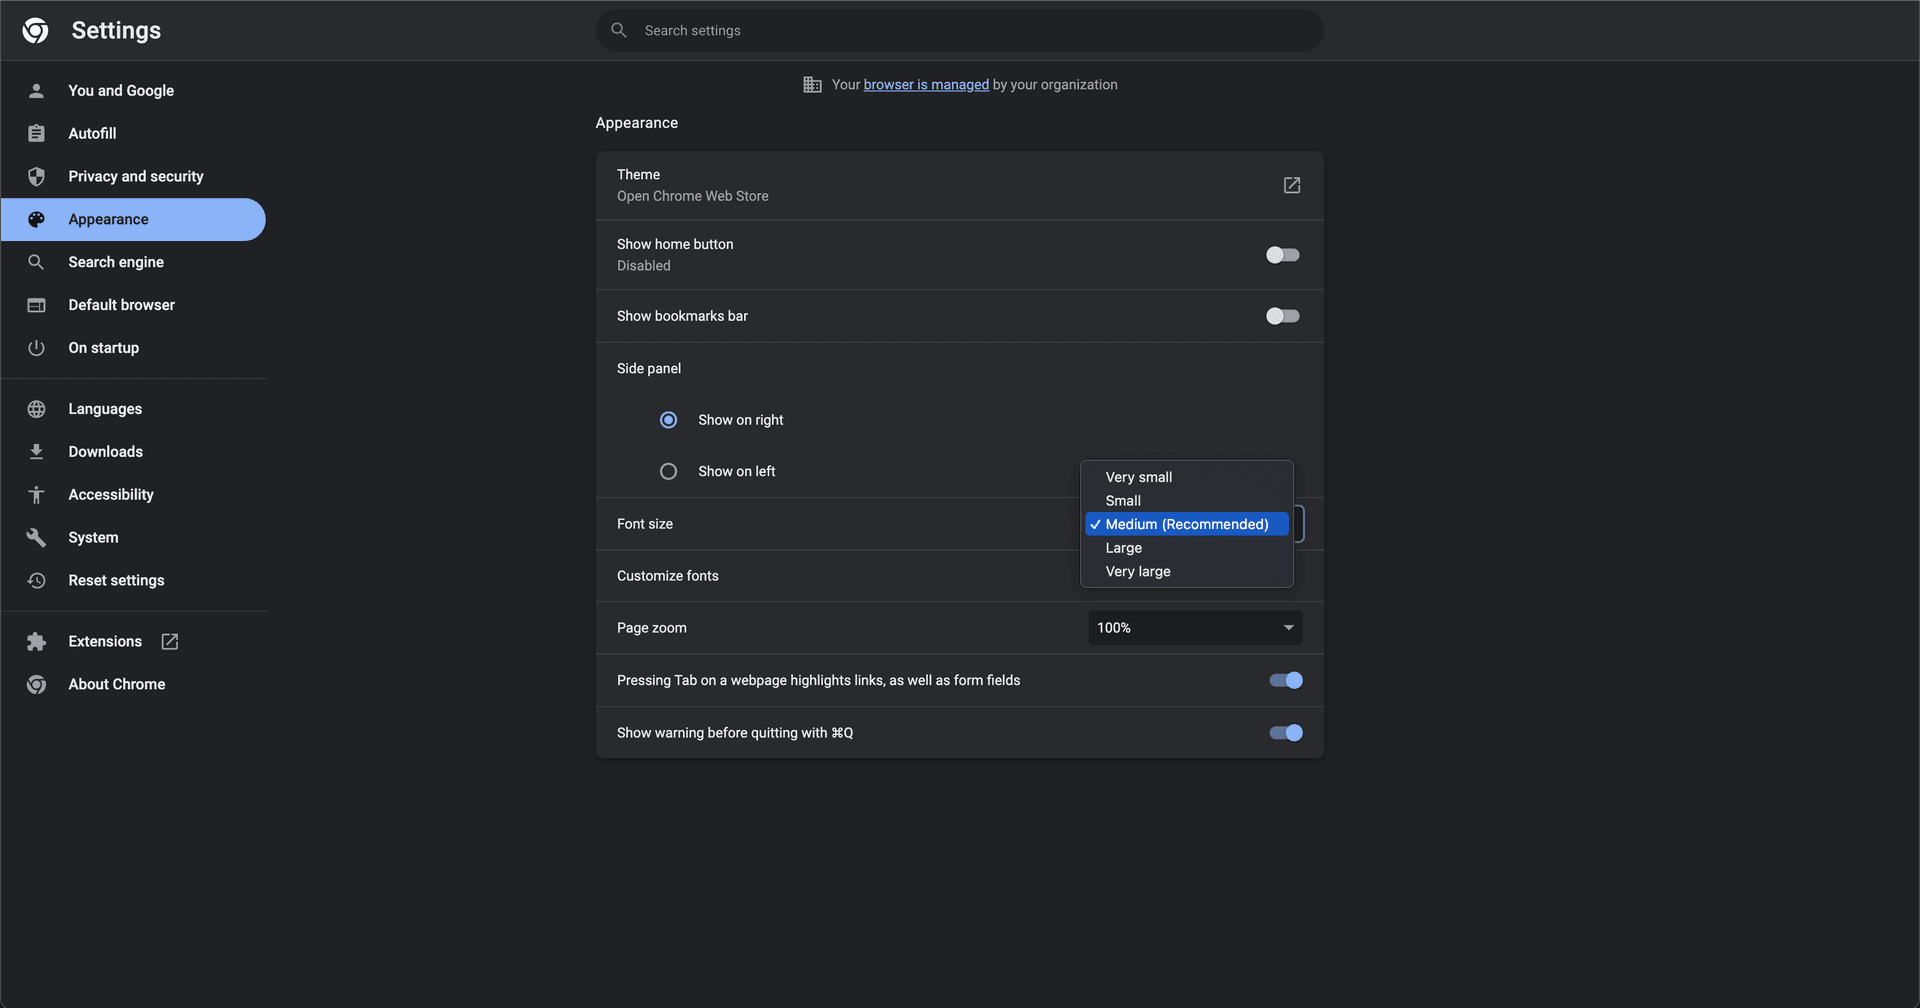
Task: Click the Languages globe icon
Action: (36, 409)
